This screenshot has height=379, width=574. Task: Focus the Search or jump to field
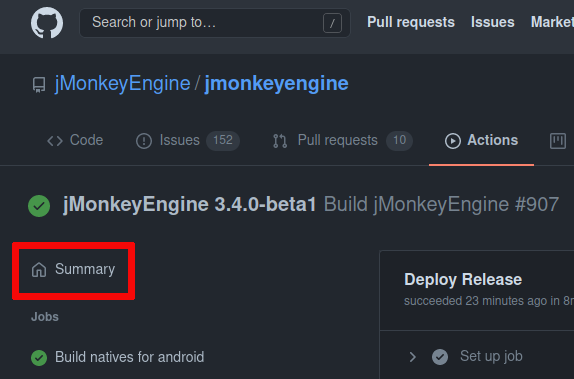215,23
